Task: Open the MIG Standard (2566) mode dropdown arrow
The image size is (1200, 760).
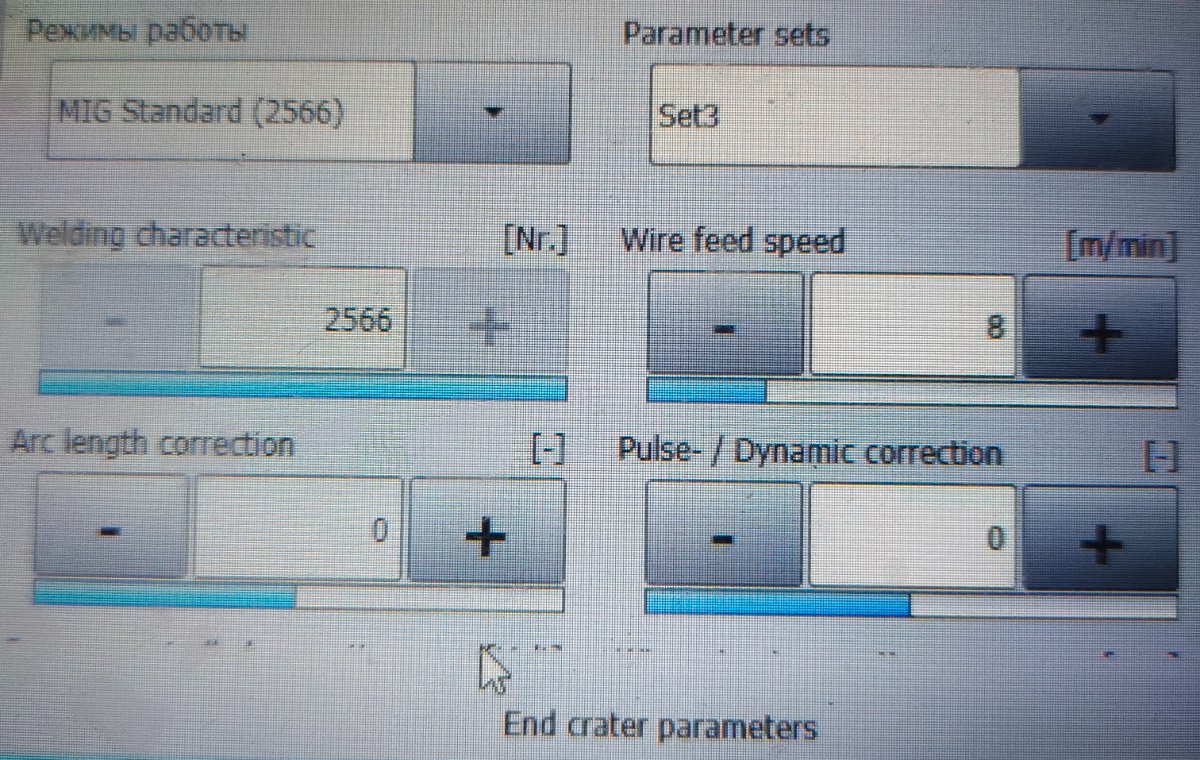Action: [x=491, y=112]
